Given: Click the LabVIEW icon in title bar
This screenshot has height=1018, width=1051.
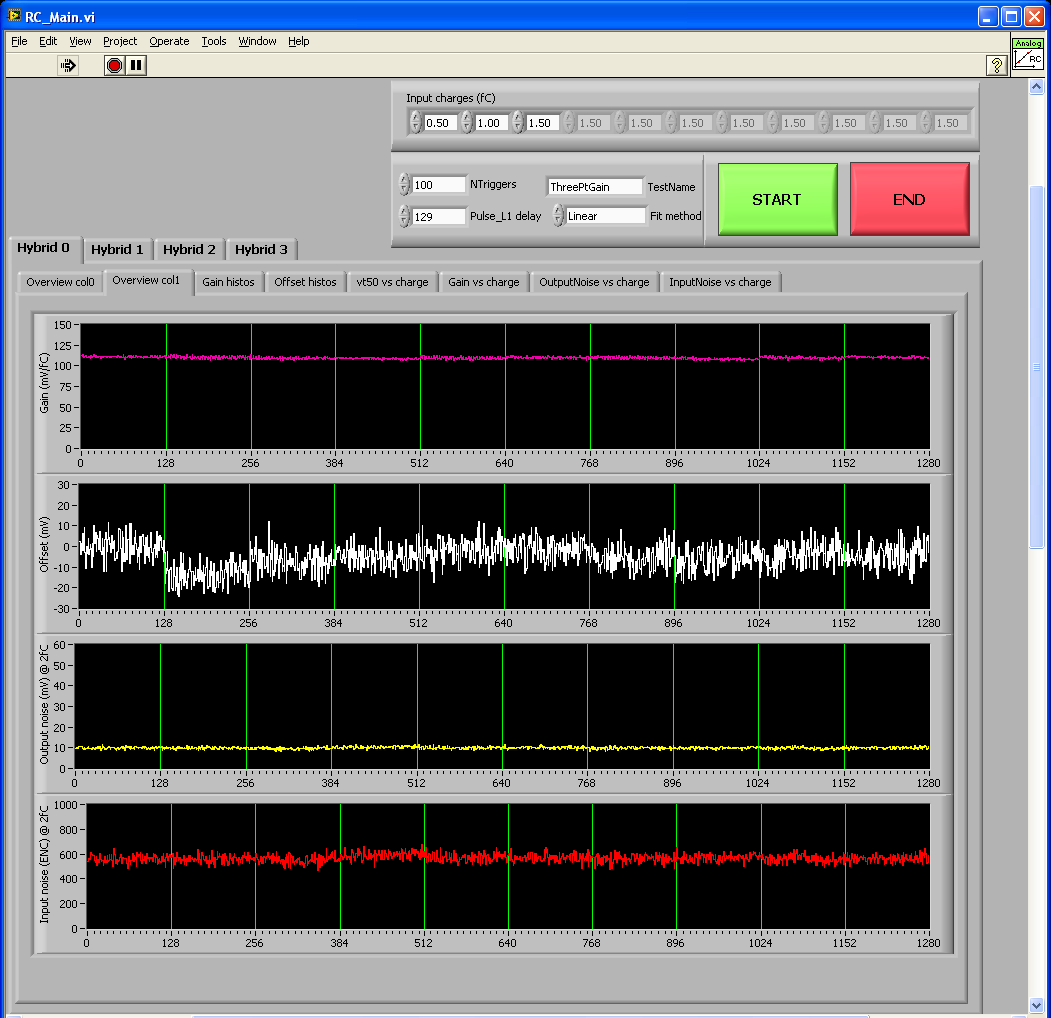Looking at the screenshot, I should pyautogui.click(x=14, y=17).
